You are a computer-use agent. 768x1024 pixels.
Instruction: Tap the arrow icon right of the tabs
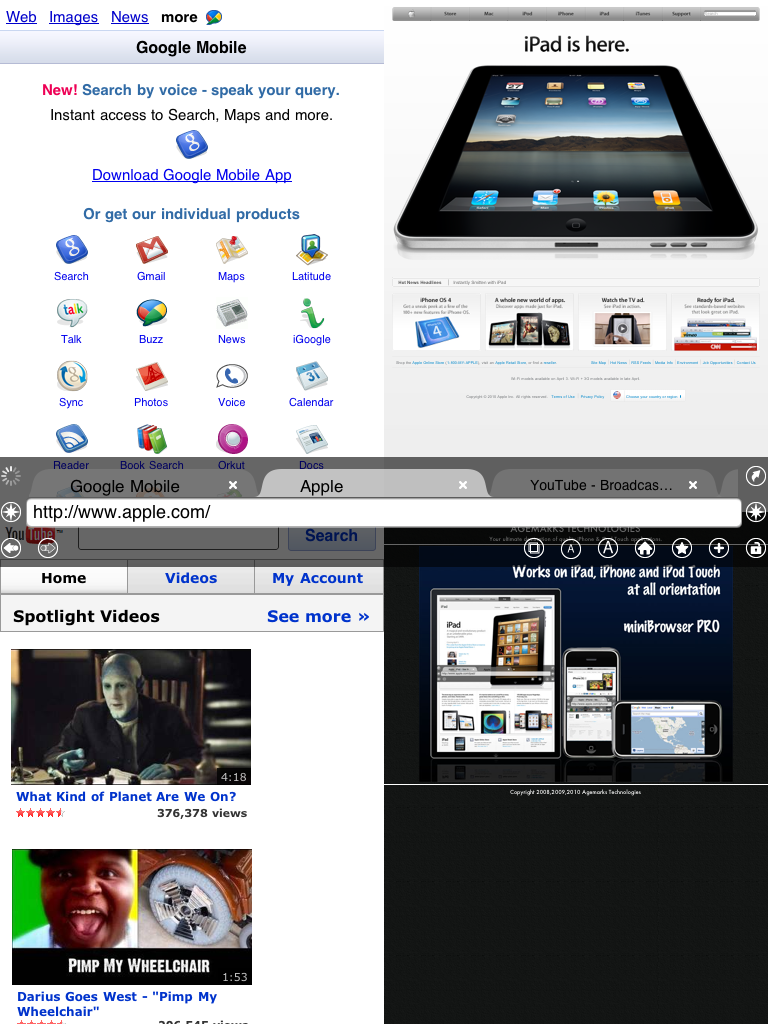pyautogui.click(x=756, y=475)
